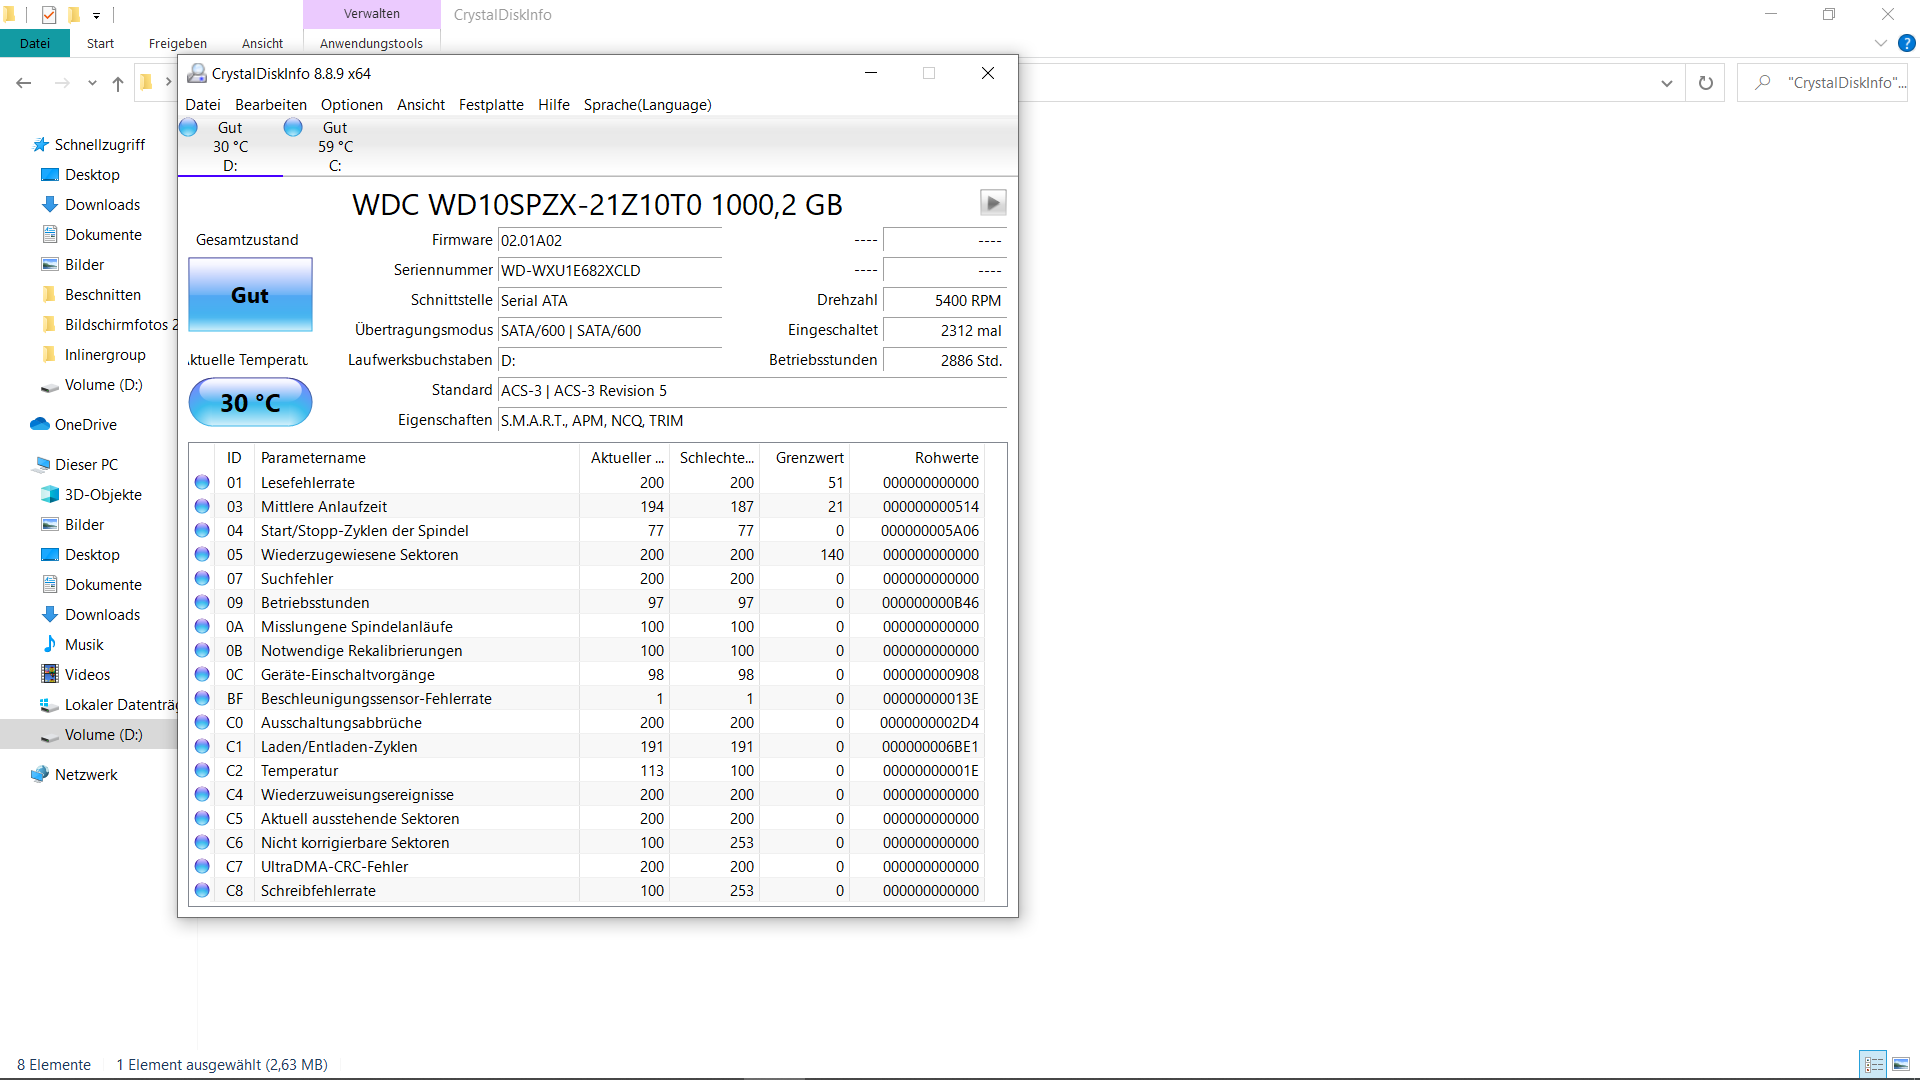Select drive C: status orb at 59 °C
This screenshot has width=1920, height=1080.
click(x=293, y=128)
